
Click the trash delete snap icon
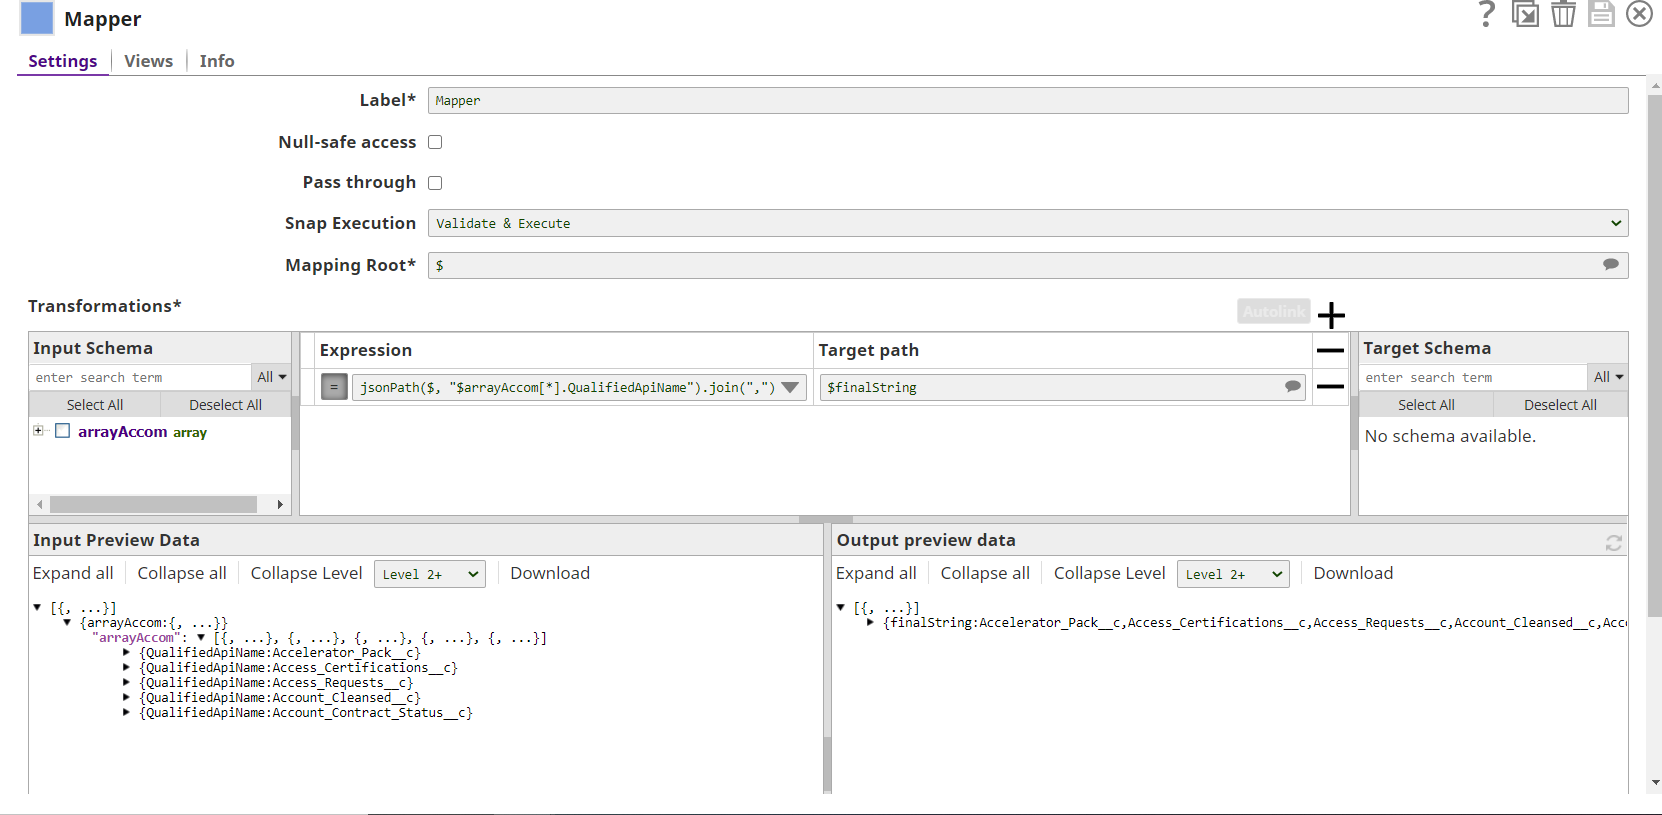click(1563, 14)
